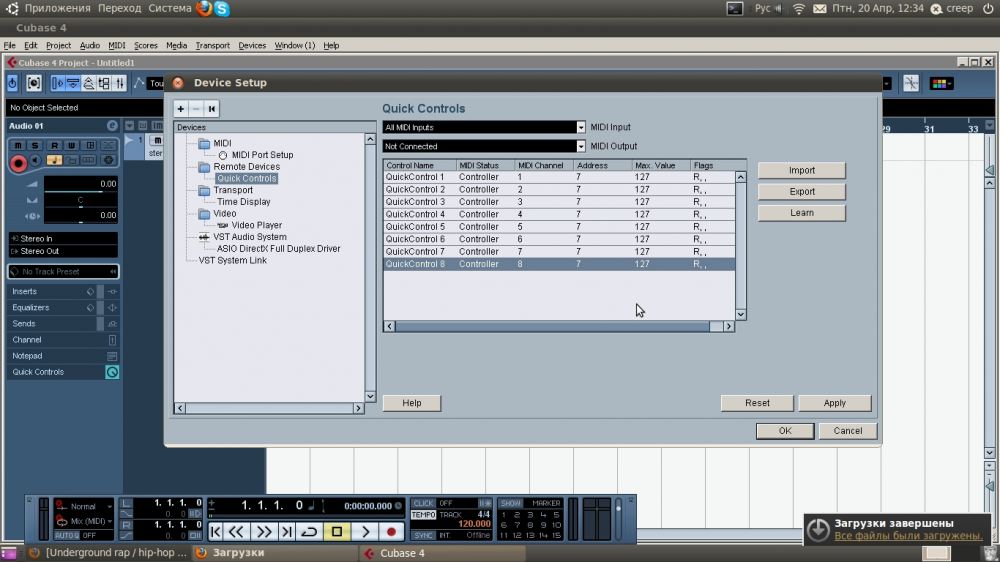
Task: Toggle Write automation W on Audio 01
Action: click(71, 145)
